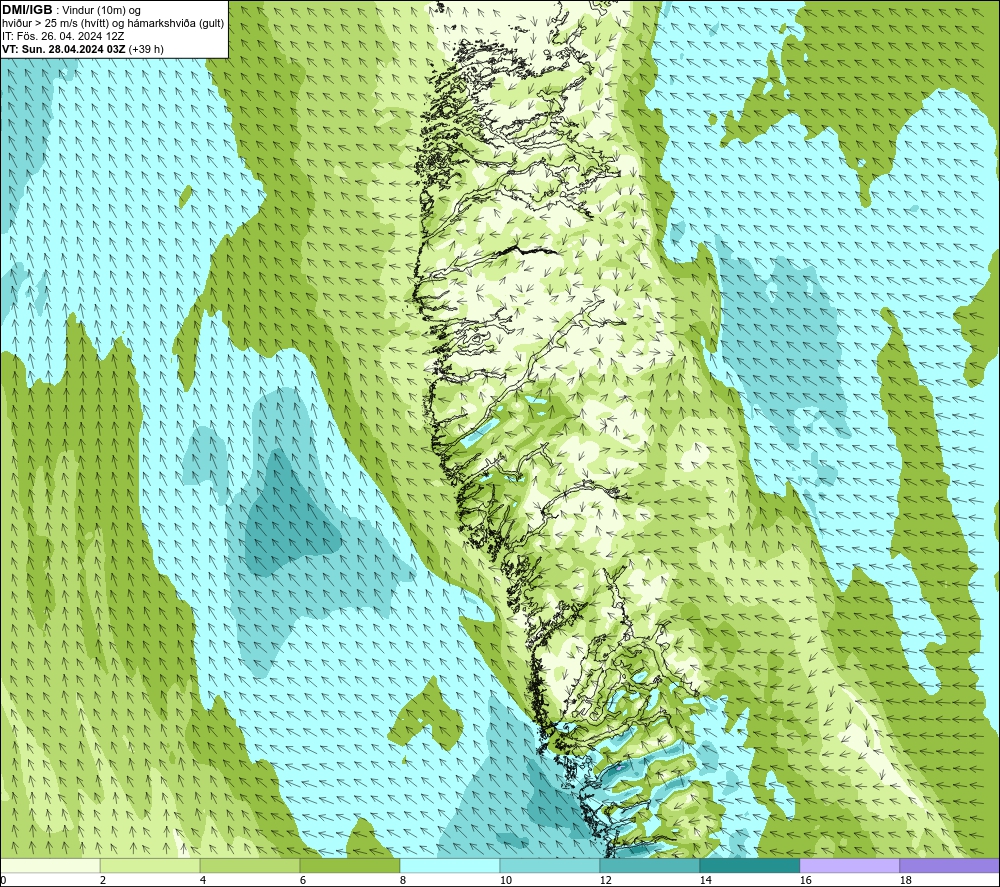Click the 16-18 m/s lavender swatch

849,866
